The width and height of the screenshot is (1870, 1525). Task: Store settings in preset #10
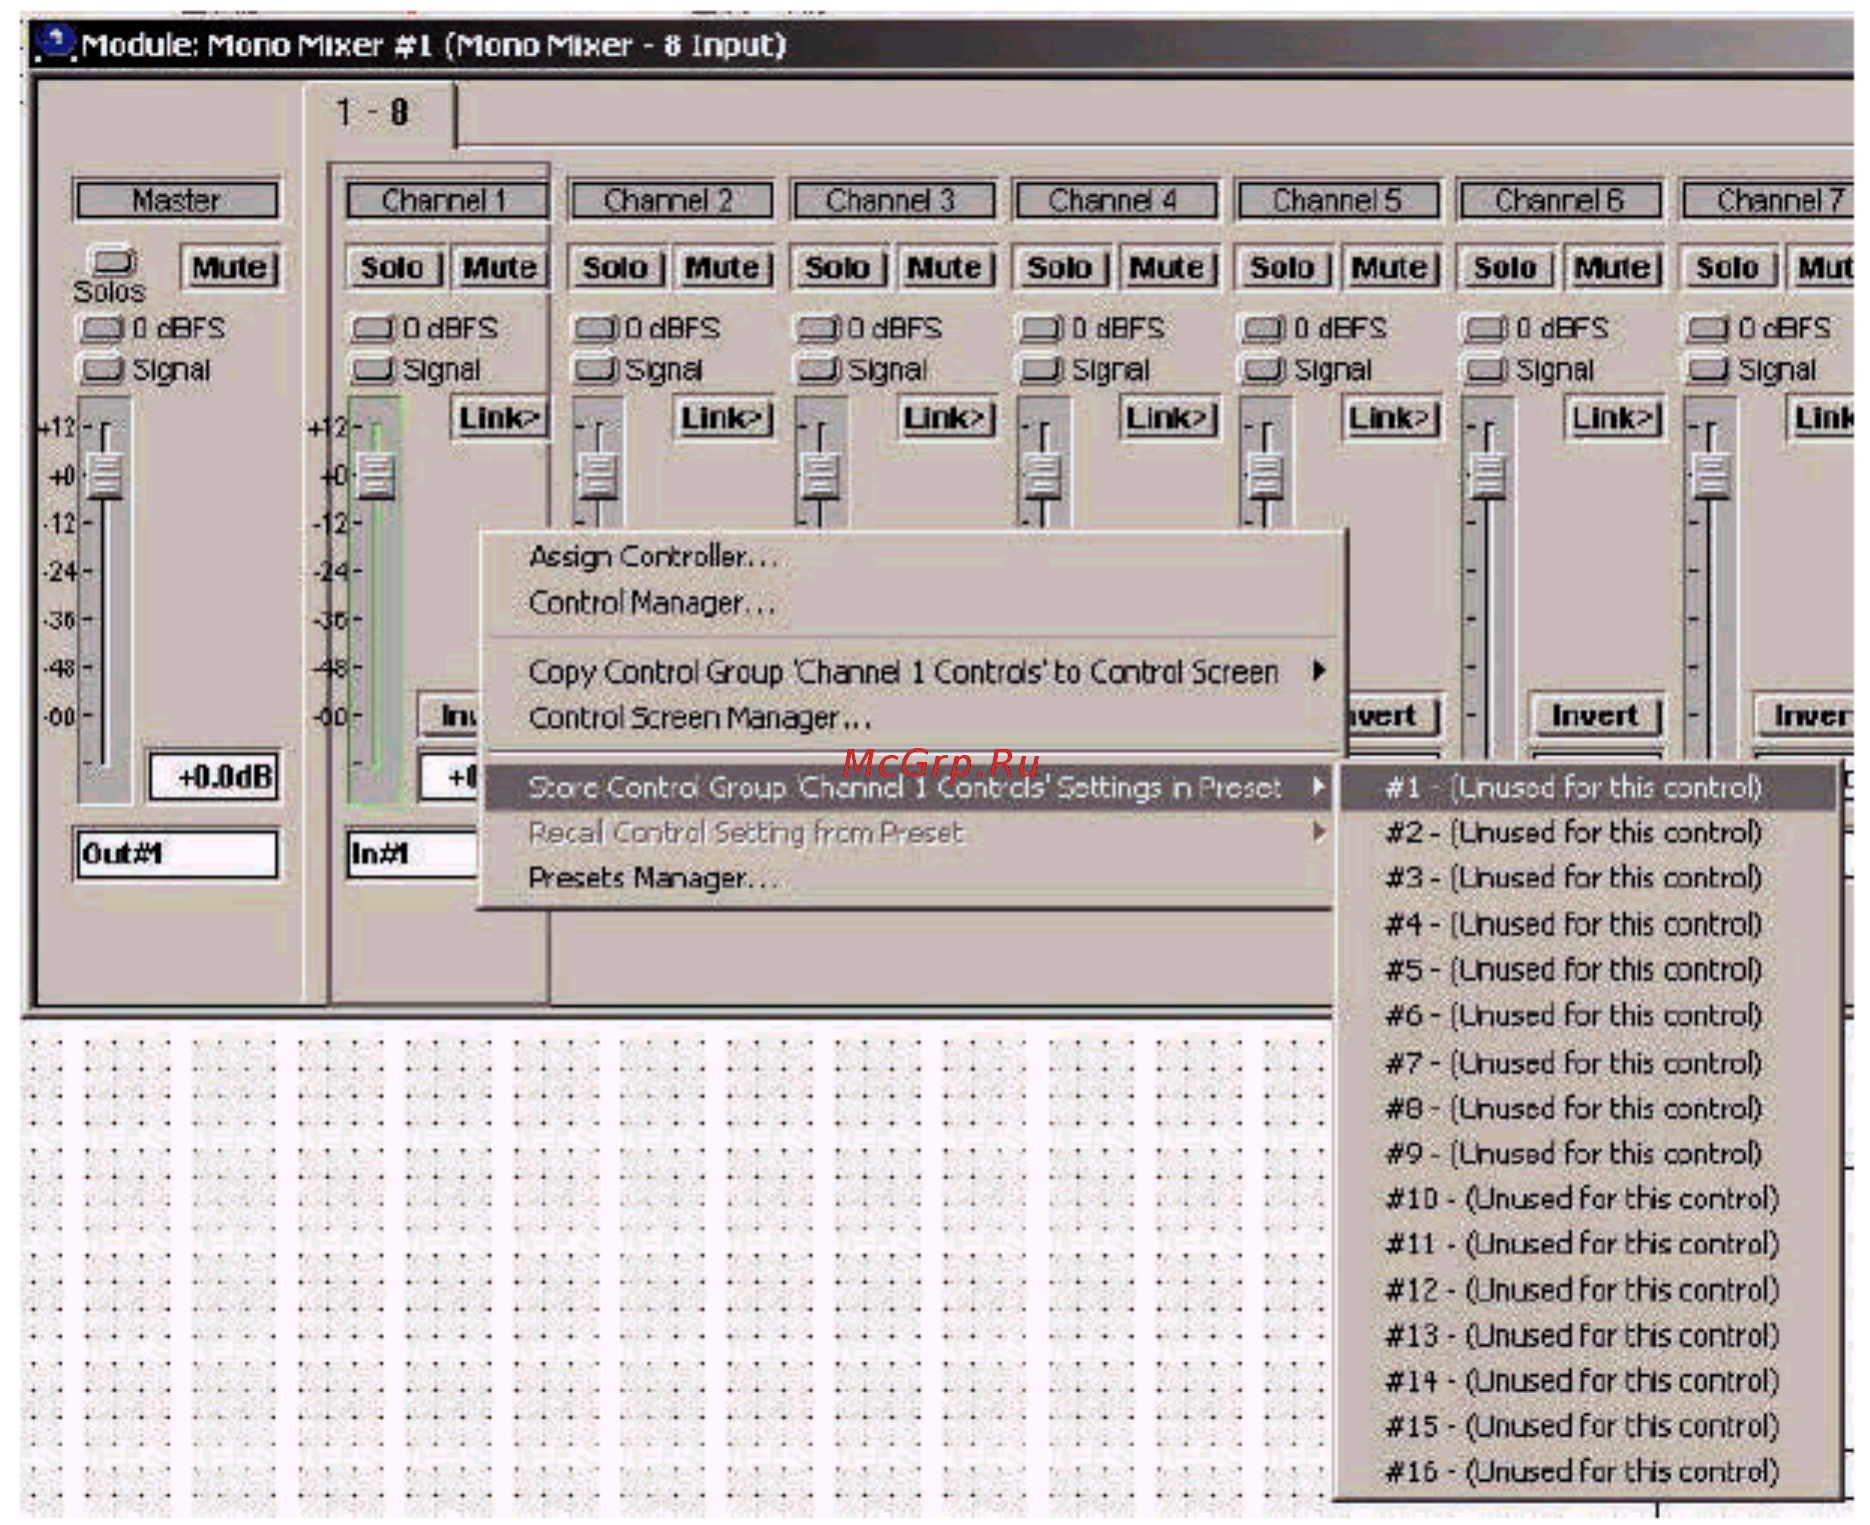coord(1588,1198)
